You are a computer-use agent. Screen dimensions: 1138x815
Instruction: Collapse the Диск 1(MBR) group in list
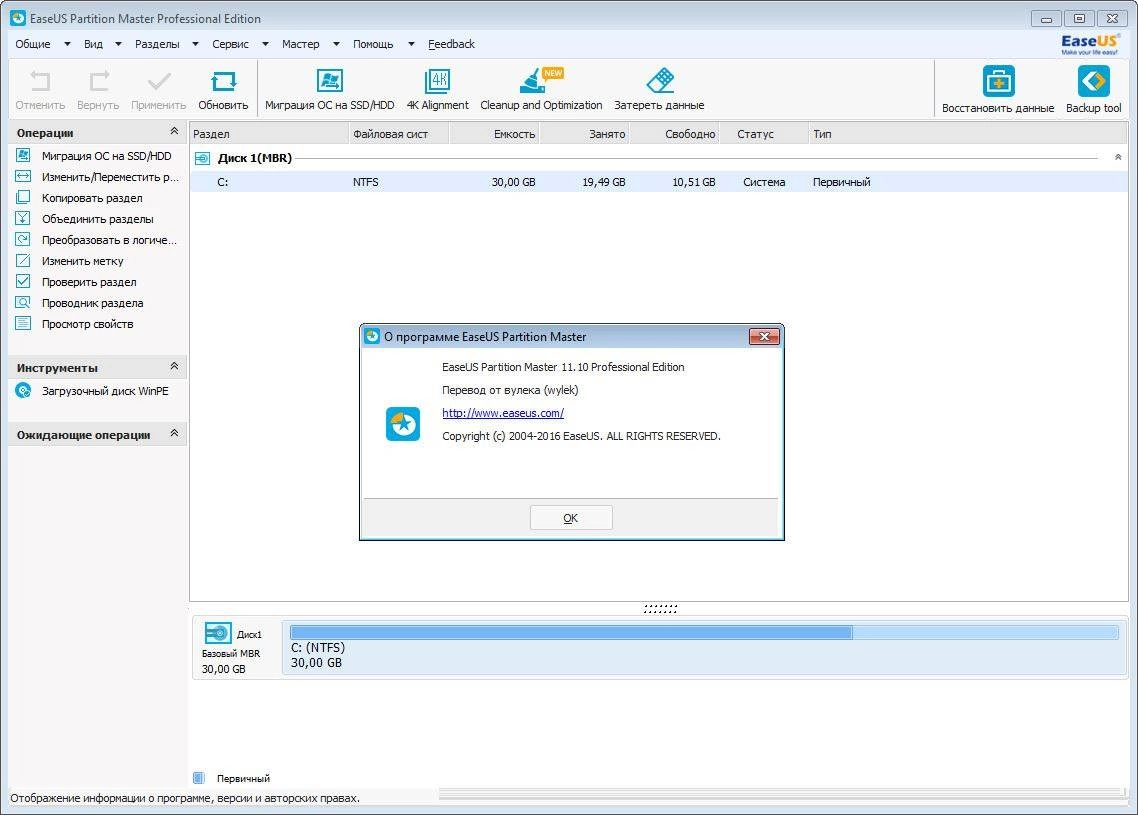pos(1118,157)
